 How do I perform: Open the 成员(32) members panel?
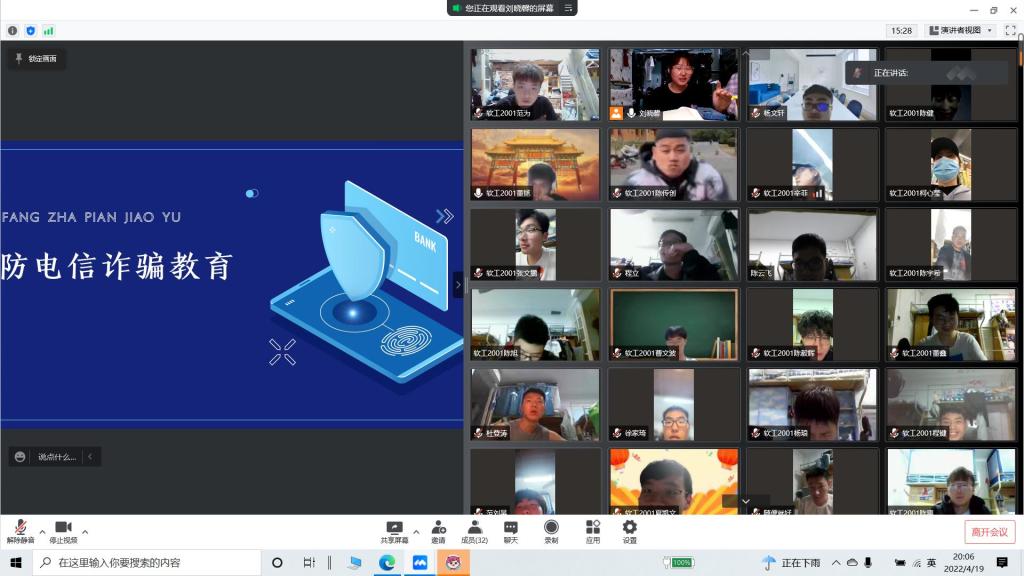coord(474,531)
